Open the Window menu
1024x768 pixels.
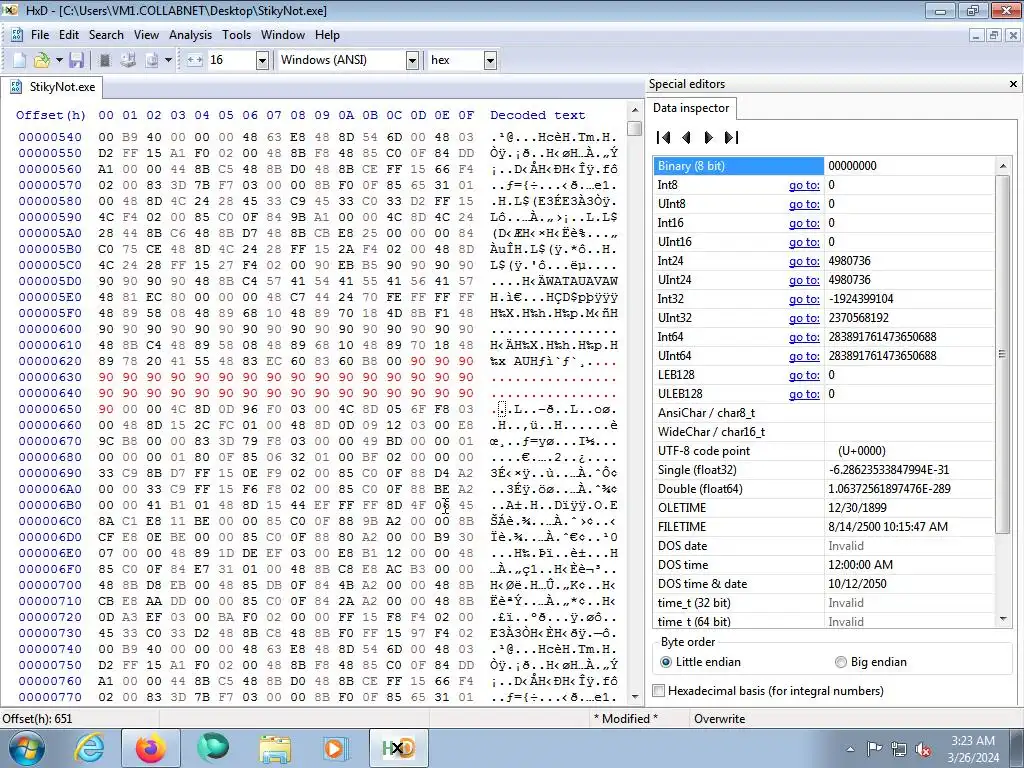pos(283,35)
